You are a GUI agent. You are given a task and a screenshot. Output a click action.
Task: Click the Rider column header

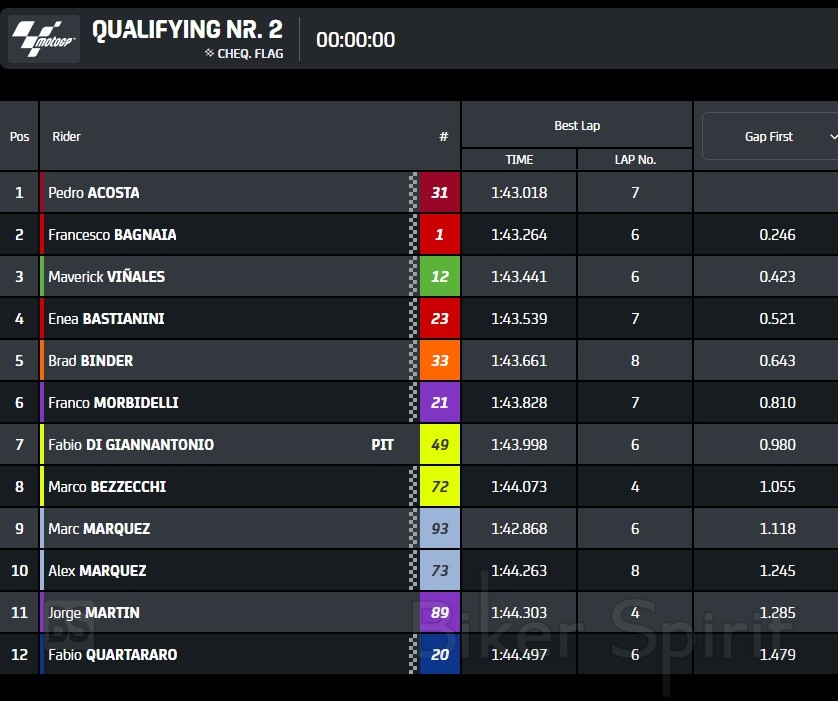67,136
